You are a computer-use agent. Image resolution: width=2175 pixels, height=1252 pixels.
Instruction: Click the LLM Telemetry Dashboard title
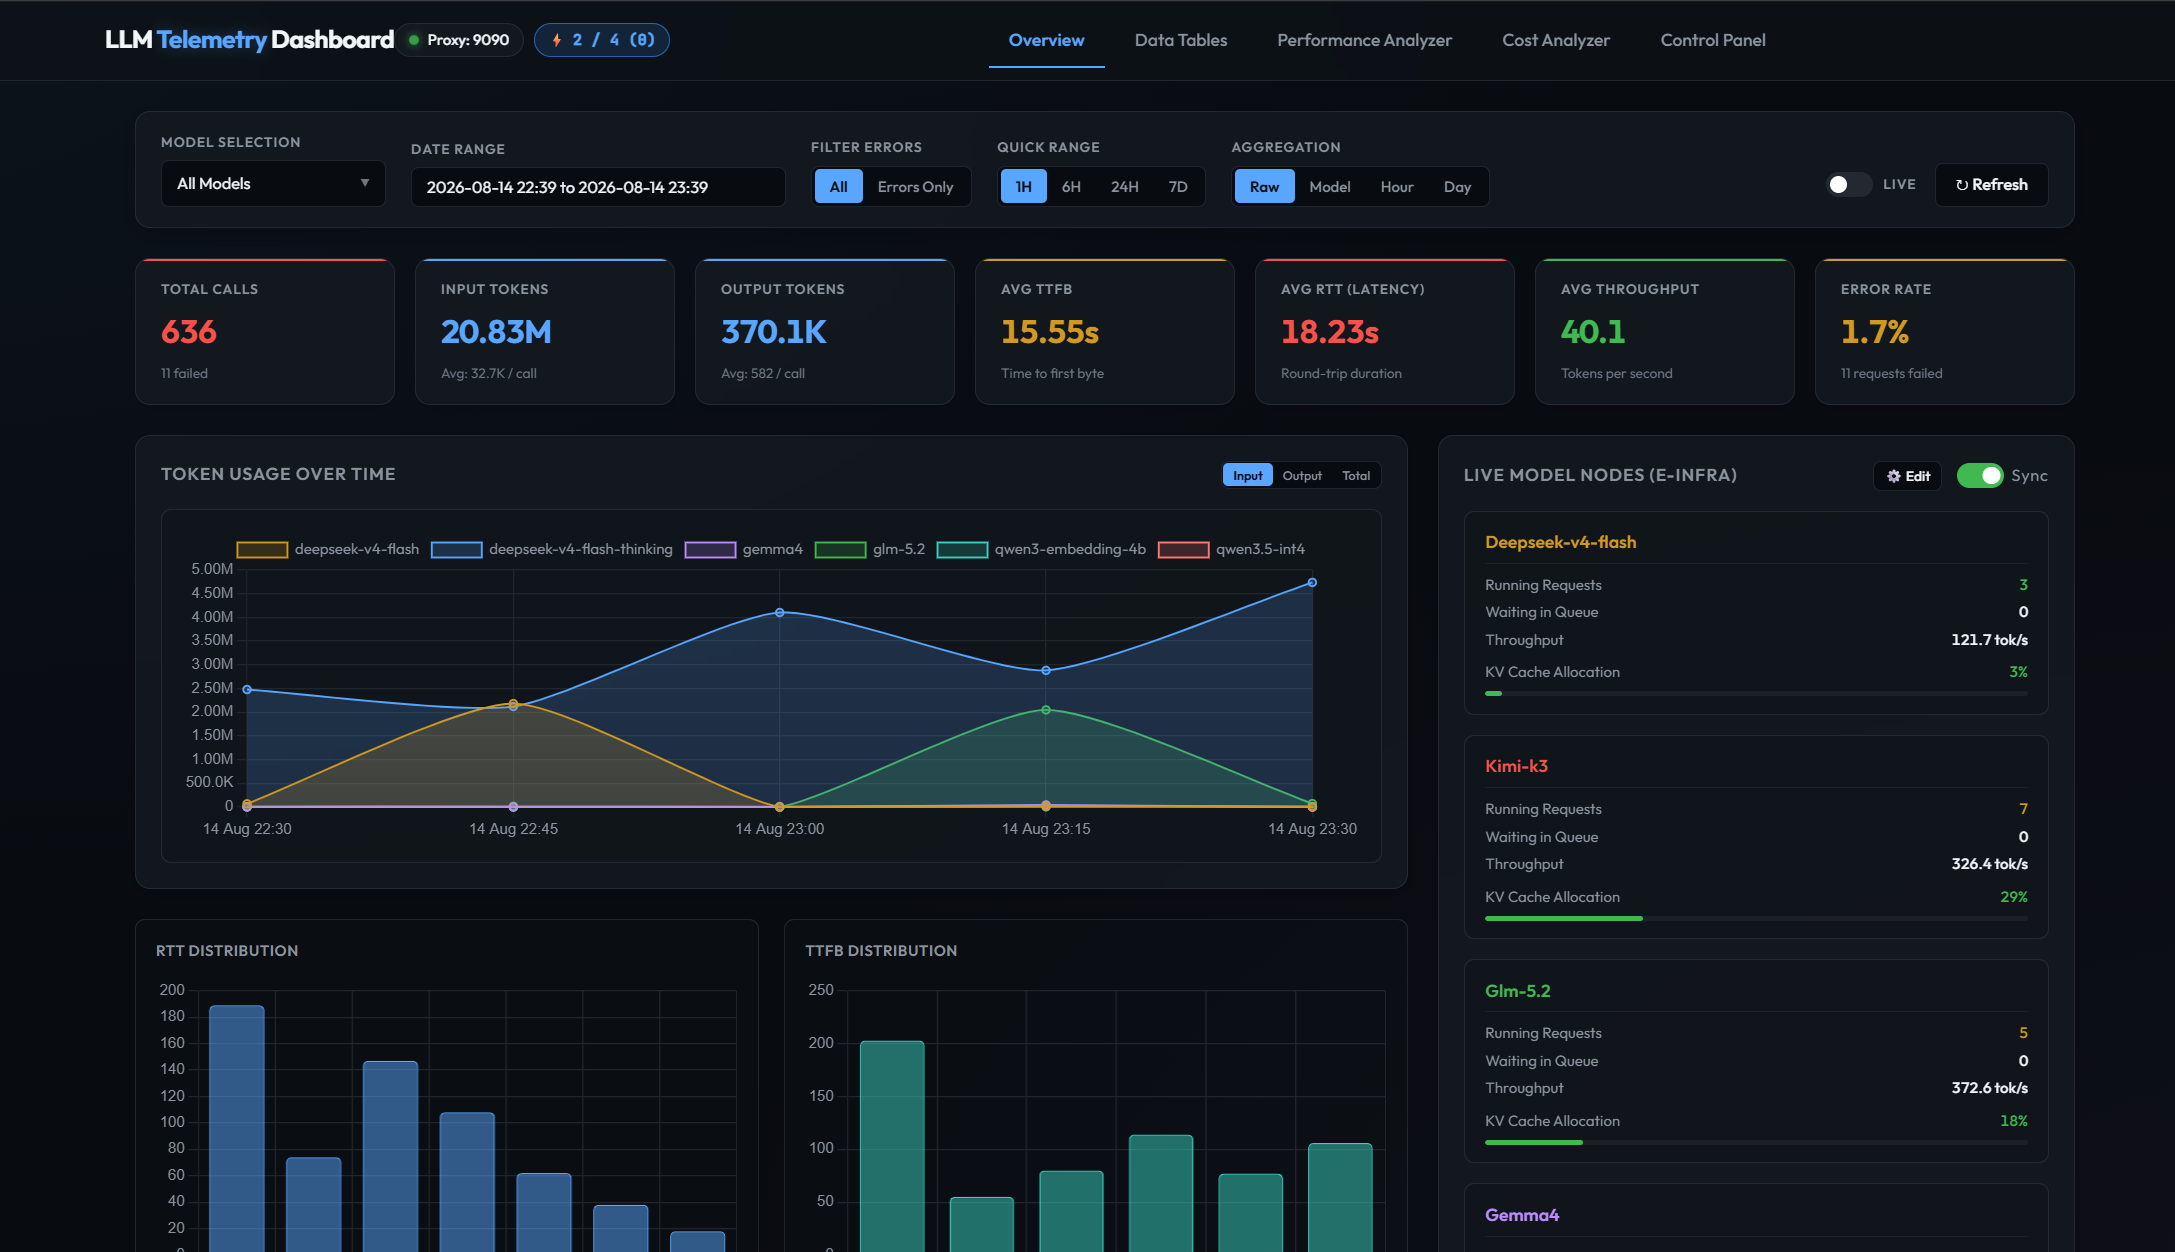[250, 40]
